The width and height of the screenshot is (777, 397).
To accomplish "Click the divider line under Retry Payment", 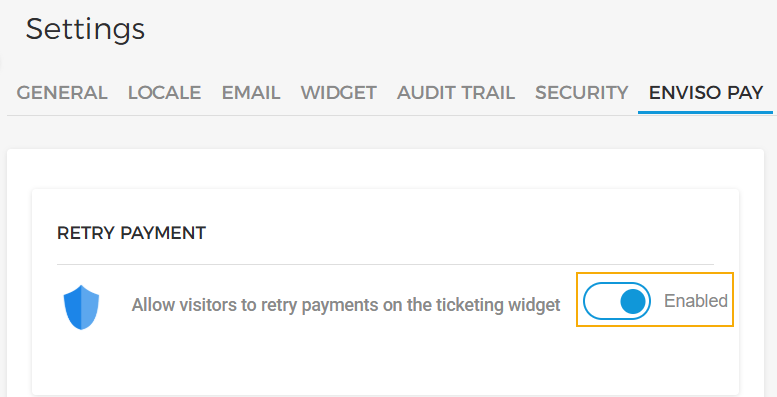I will point(386,264).
